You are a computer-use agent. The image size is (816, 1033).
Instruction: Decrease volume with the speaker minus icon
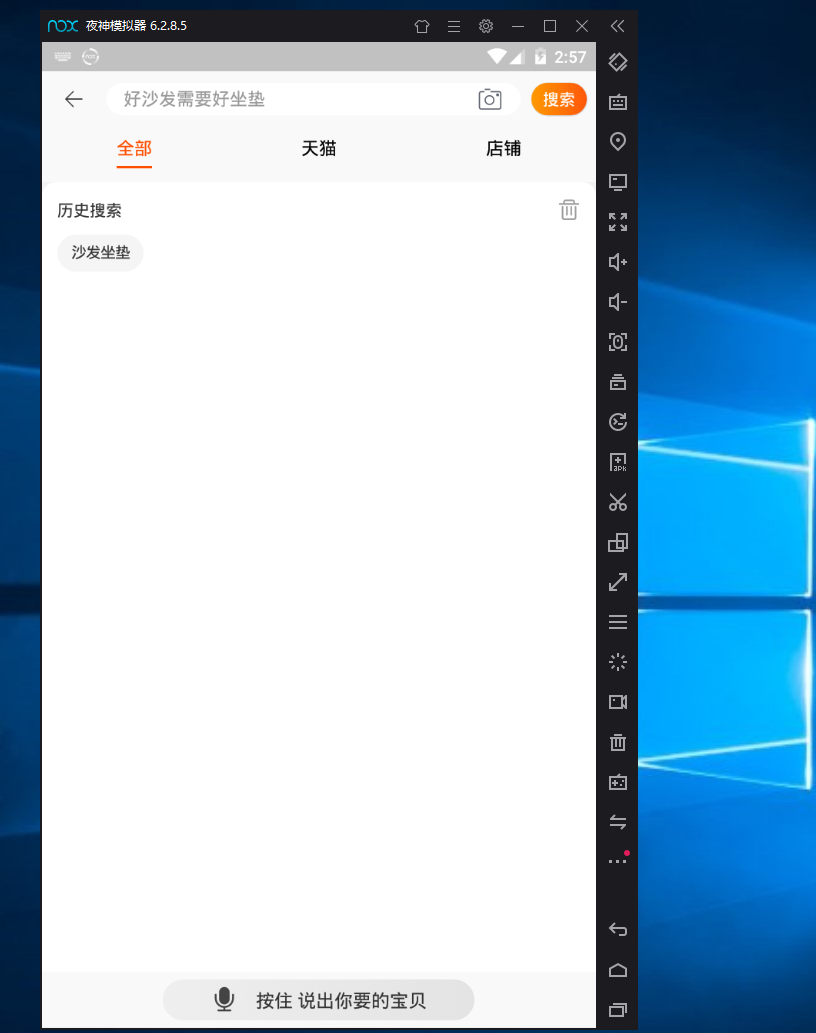(x=618, y=302)
